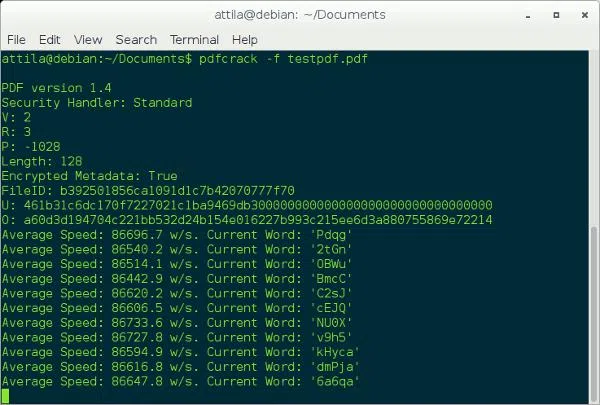Click the FileID hash line

(x=148, y=190)
